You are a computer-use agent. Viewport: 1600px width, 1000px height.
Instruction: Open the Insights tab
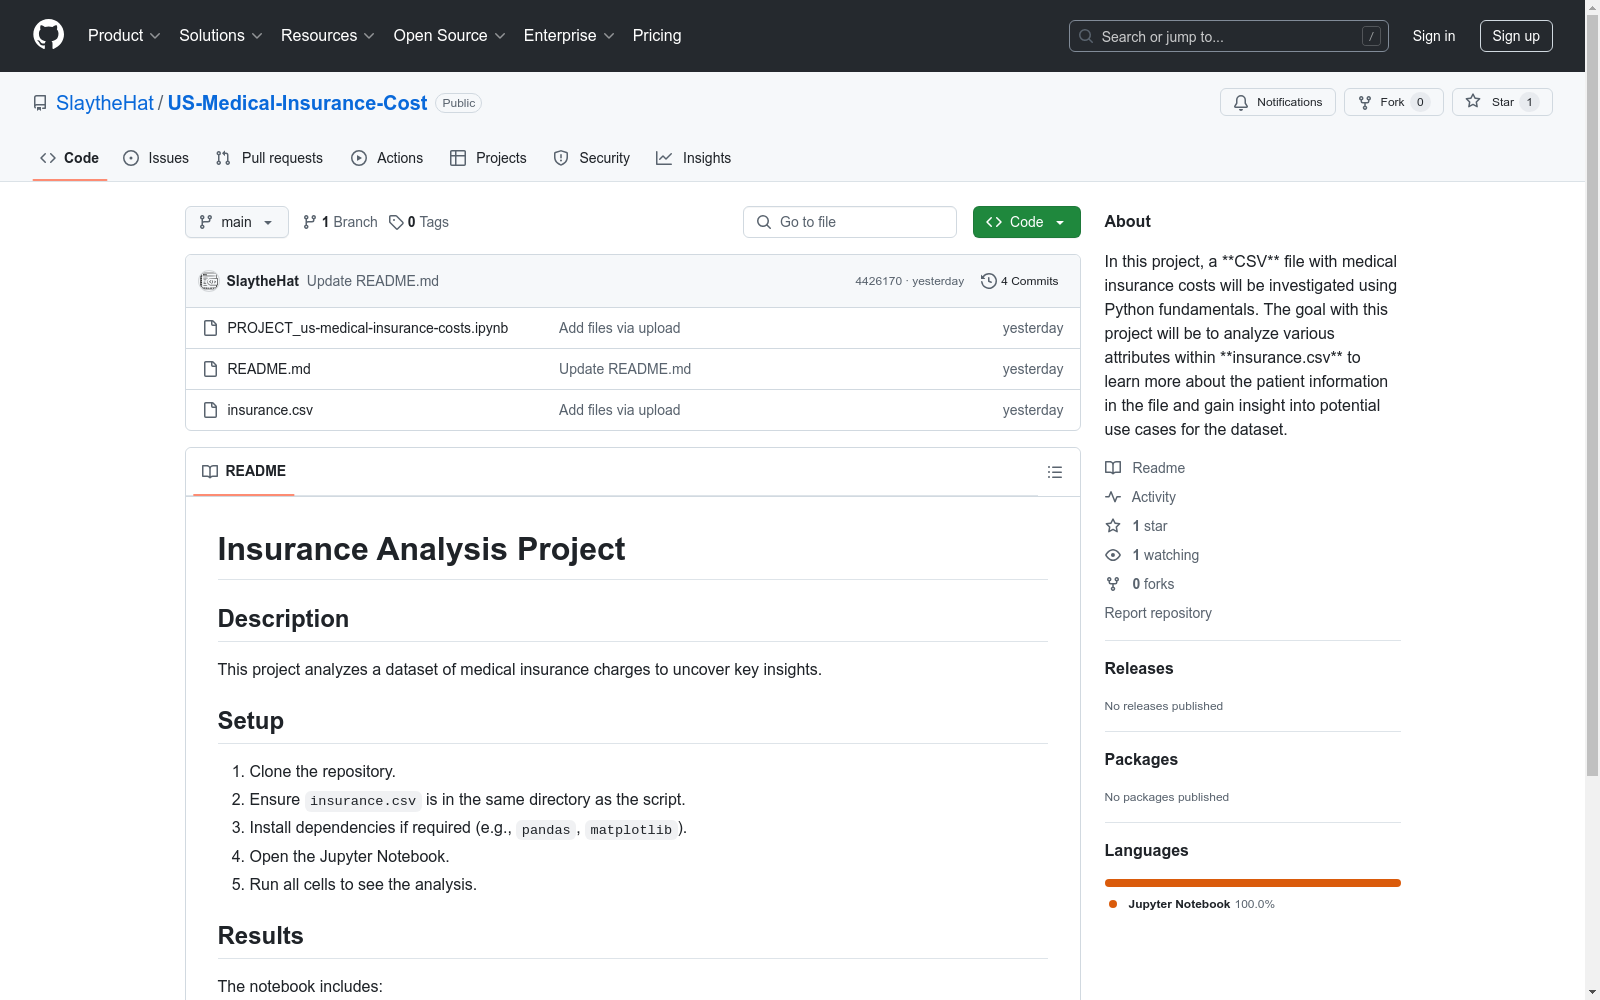694,158
